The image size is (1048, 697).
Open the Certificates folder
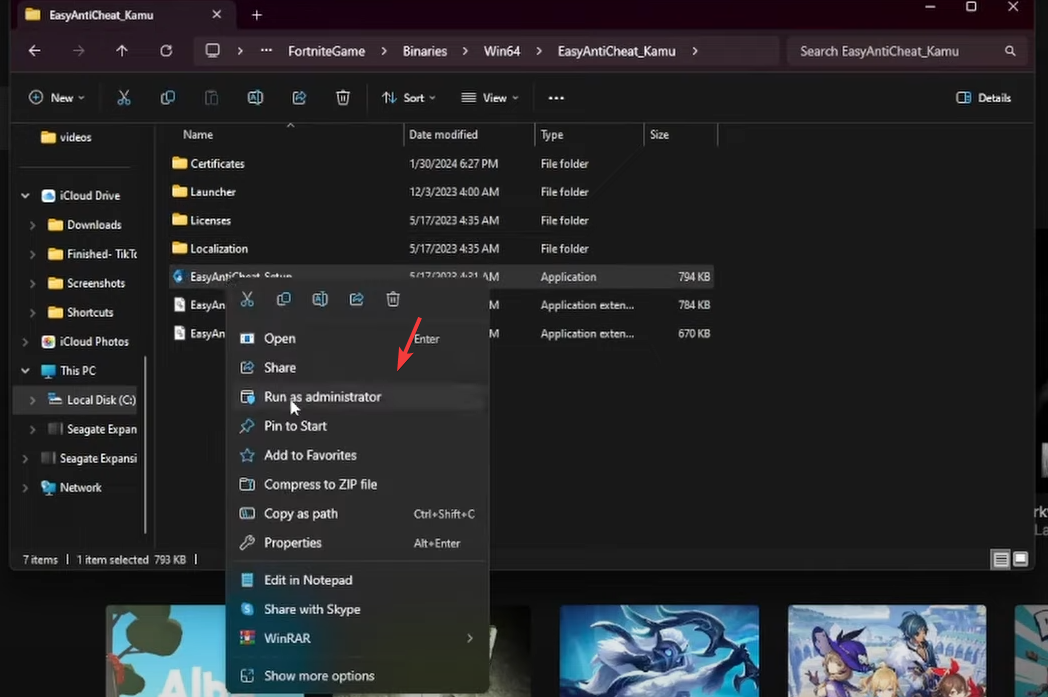coord(217,164)
